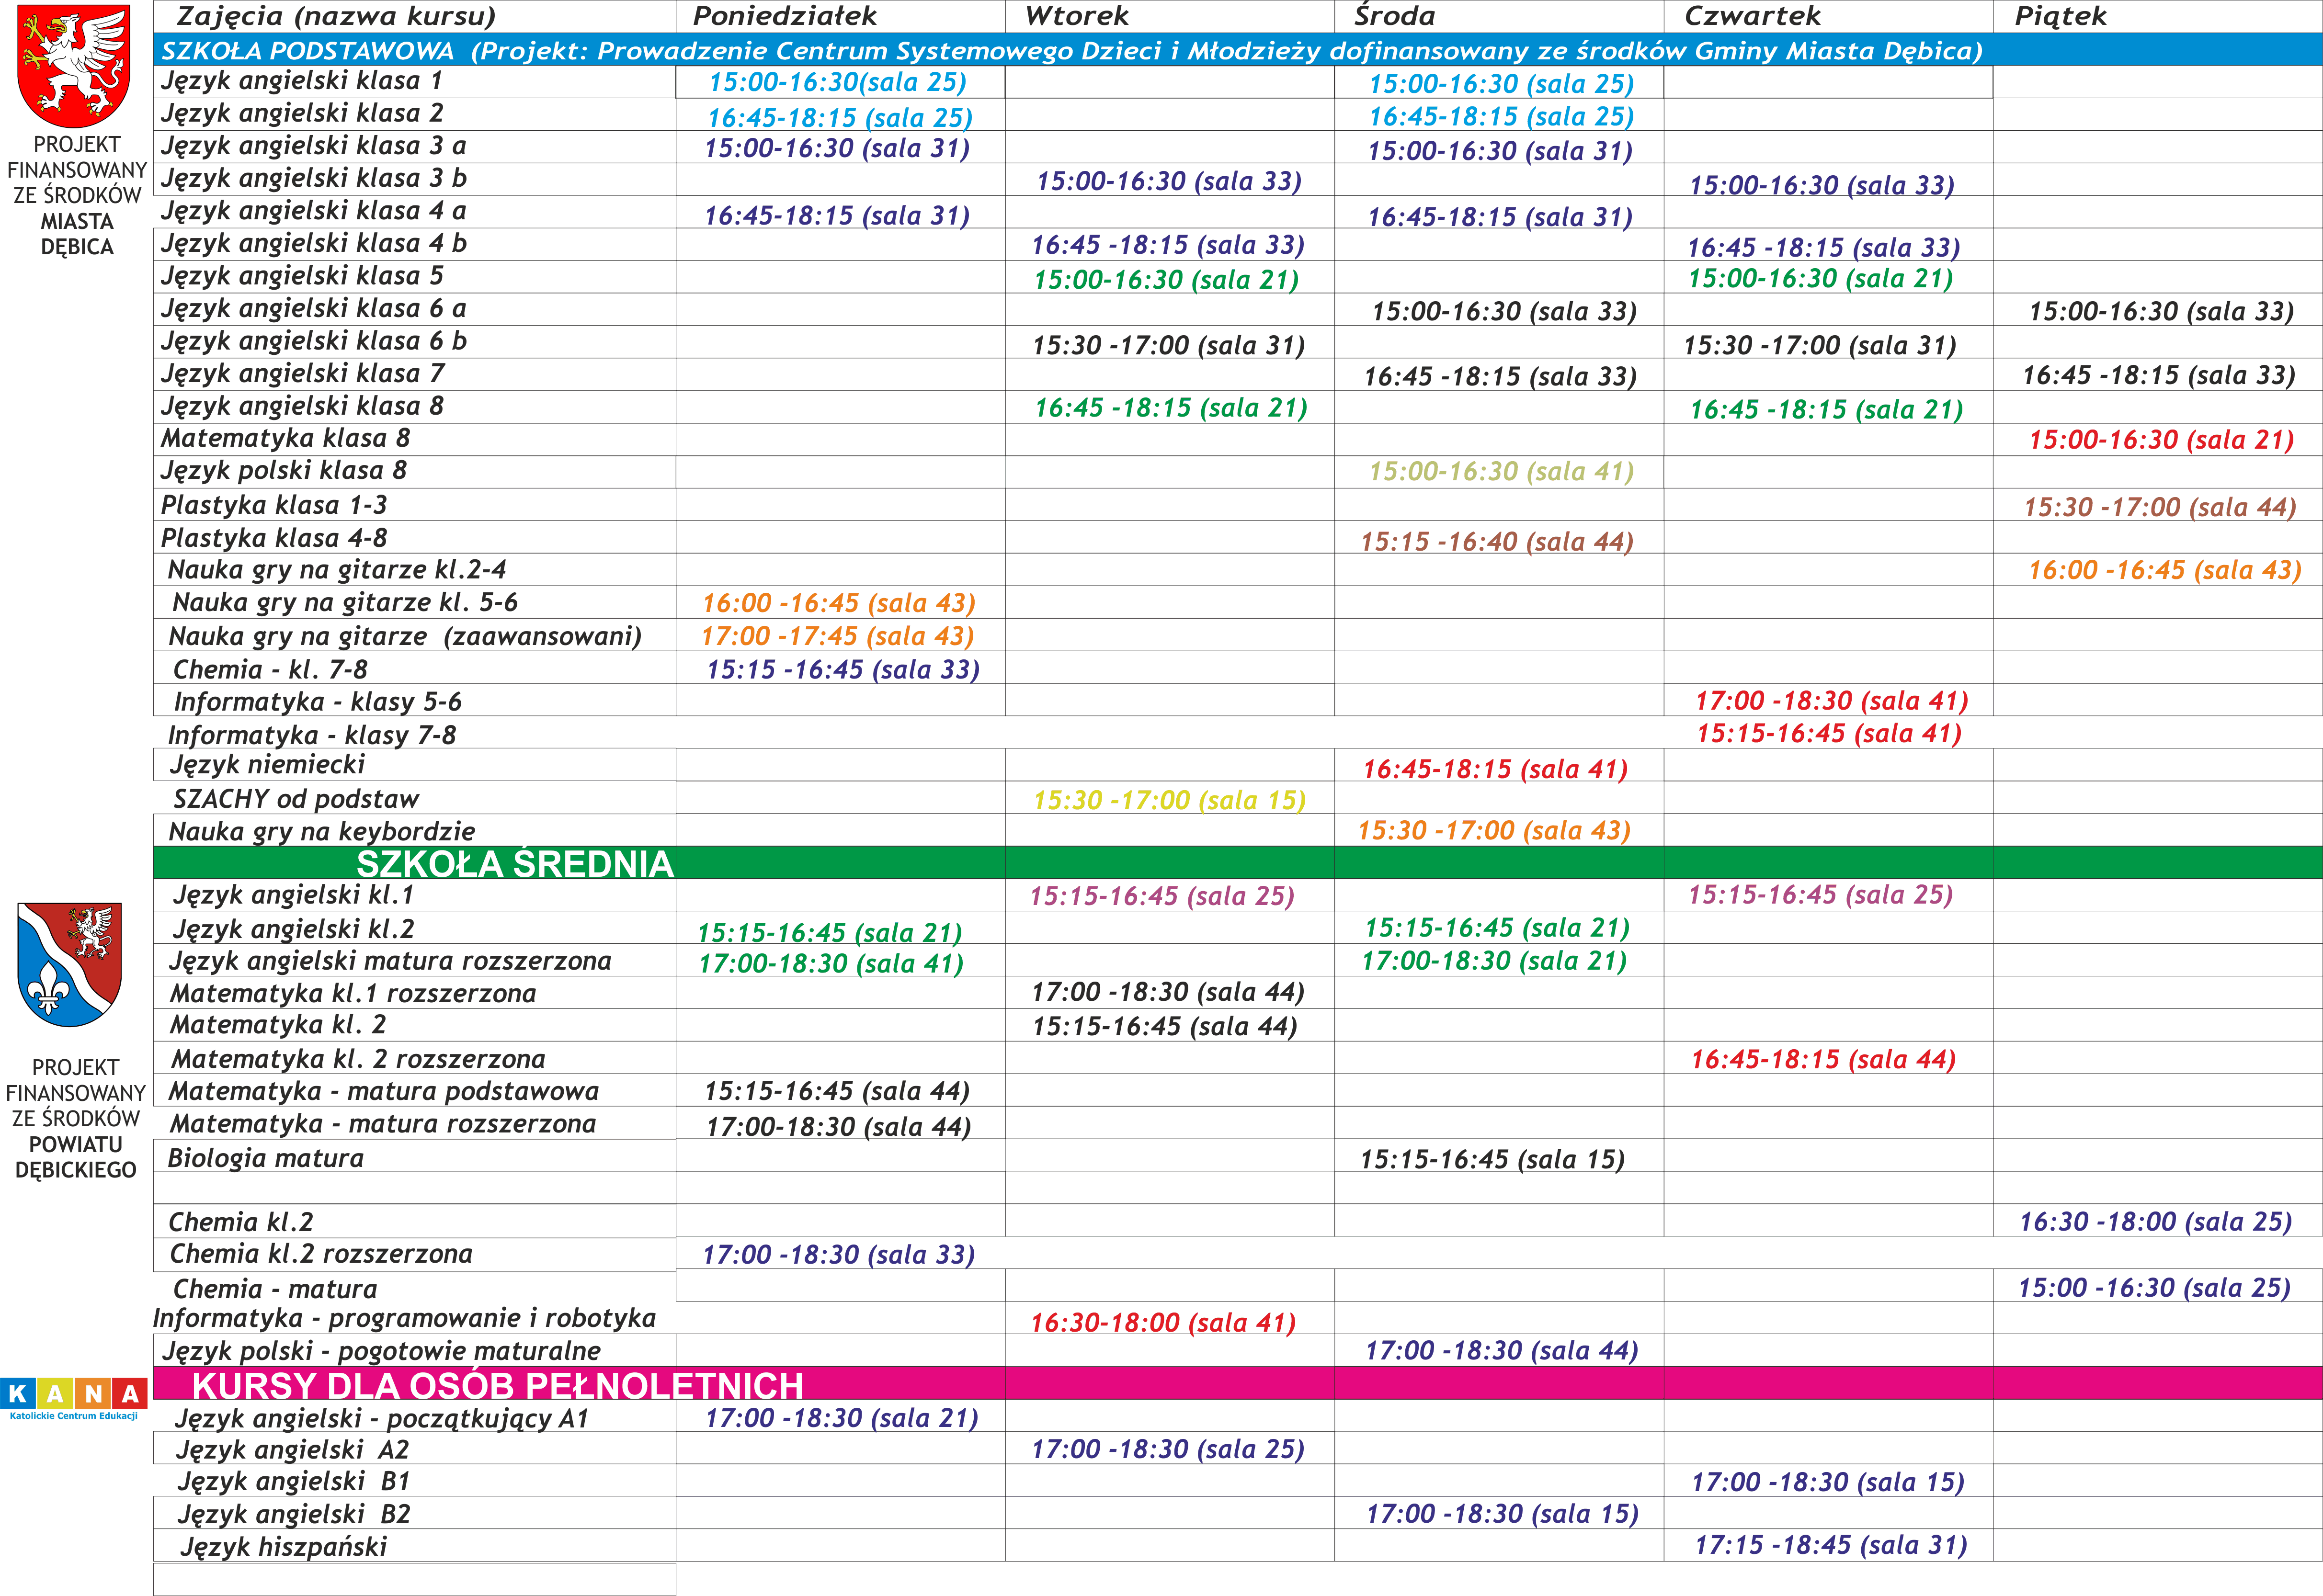This screenshot has width=2323, height=1596.
Task: Click red '16:30-18:00 (sala 41)' Informatyka cell
Action: [1163, 1324]
